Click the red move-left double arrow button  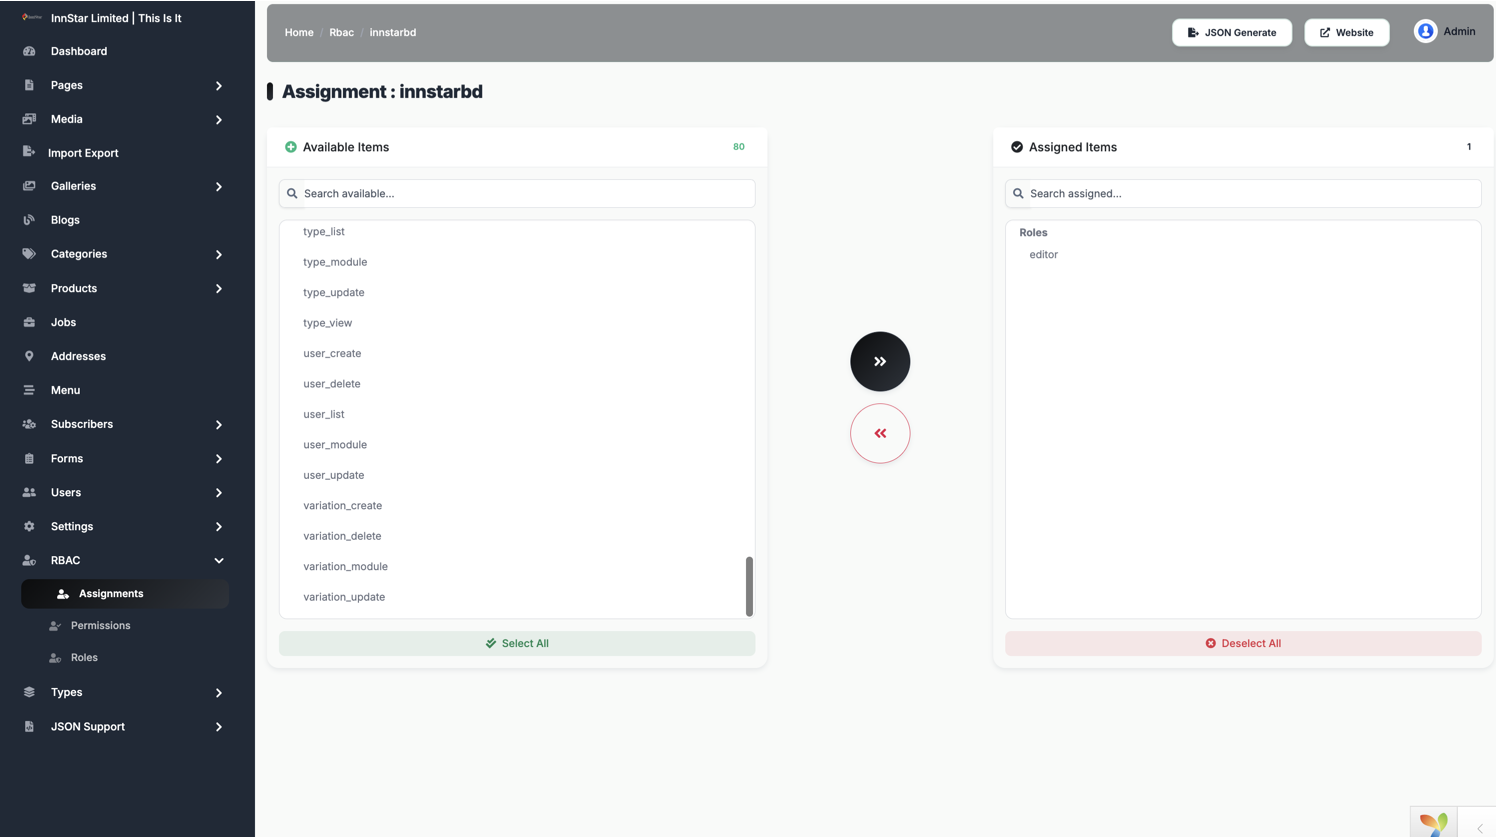tap(880, 433)
